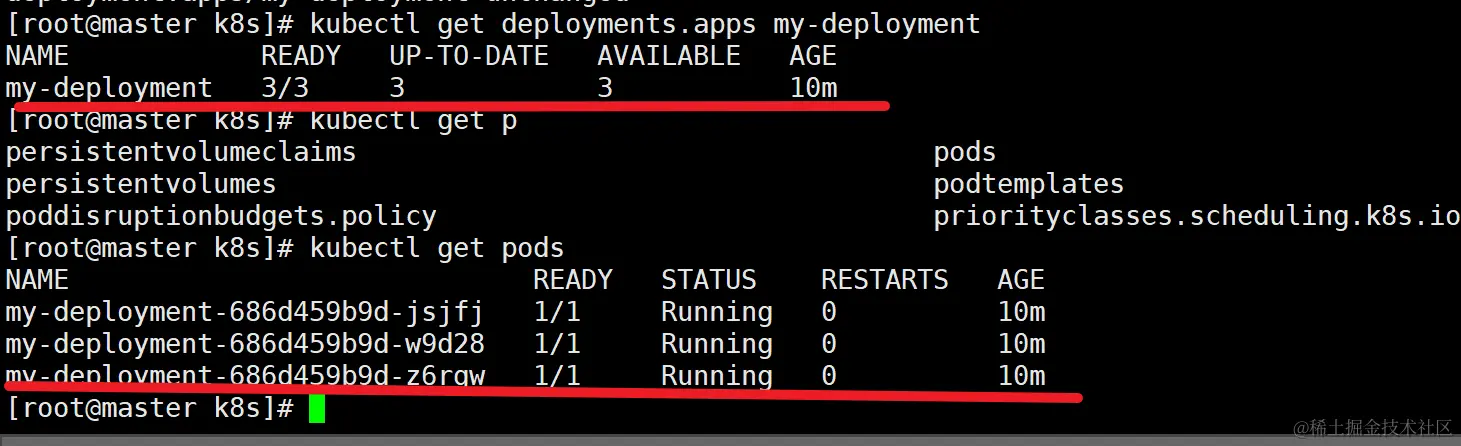Click the green cursor at the final prompt
The height and width of the screenshot is (446, 1461).
[x=317, y=408]
